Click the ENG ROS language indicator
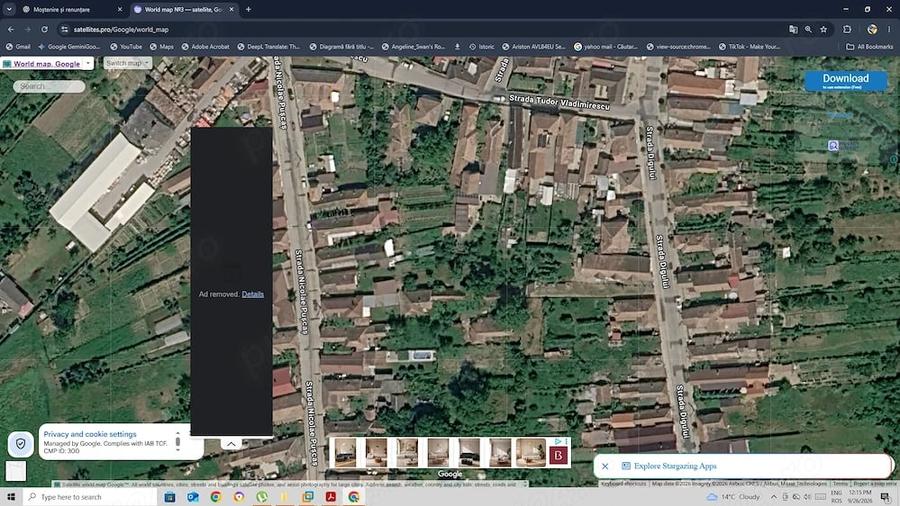Screen dimensions: 900x506 coord(836,497)
